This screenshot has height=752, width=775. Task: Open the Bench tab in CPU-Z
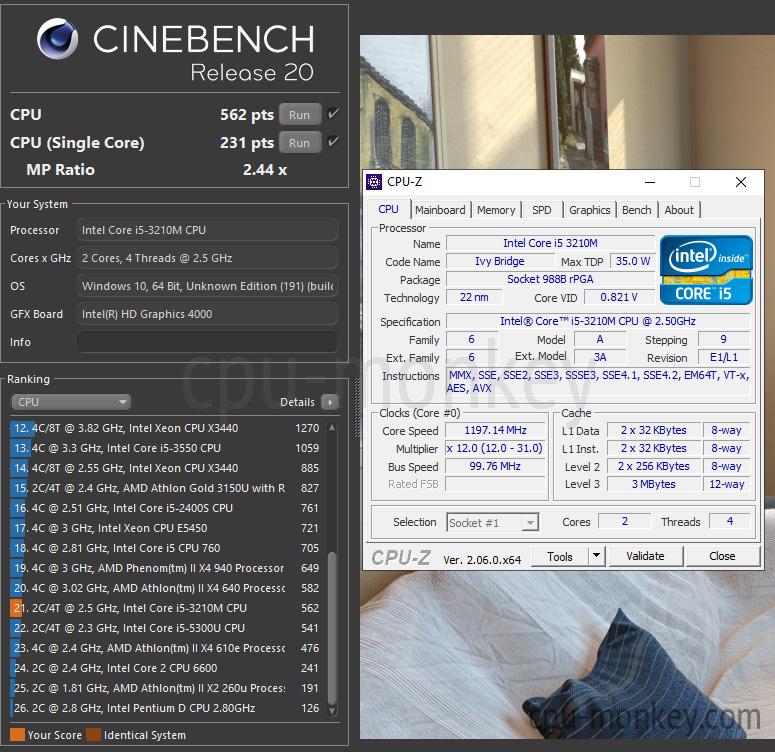coord(636,210)
